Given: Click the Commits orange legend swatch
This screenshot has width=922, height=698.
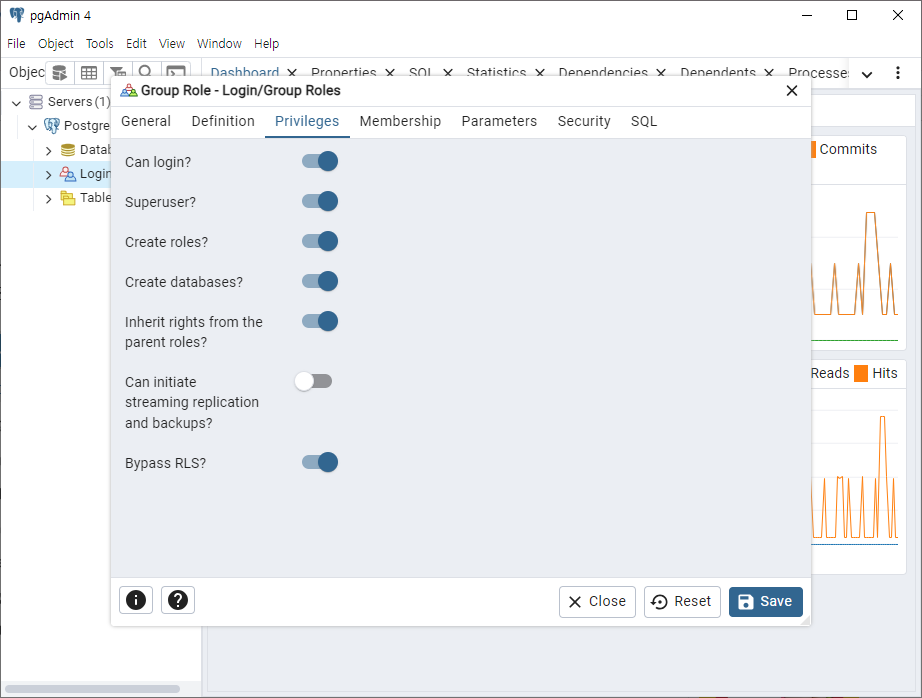Looking at the screenshot, I should pos(813,149).
